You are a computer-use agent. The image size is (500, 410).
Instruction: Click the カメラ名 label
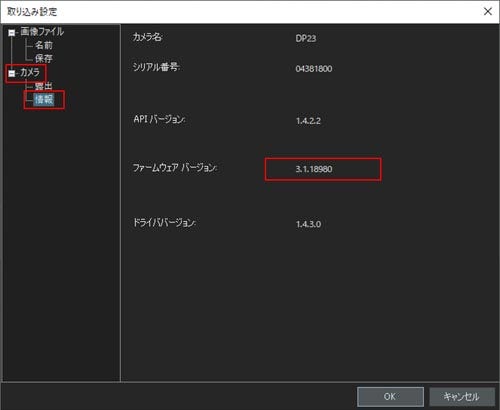tap(147, 37)
